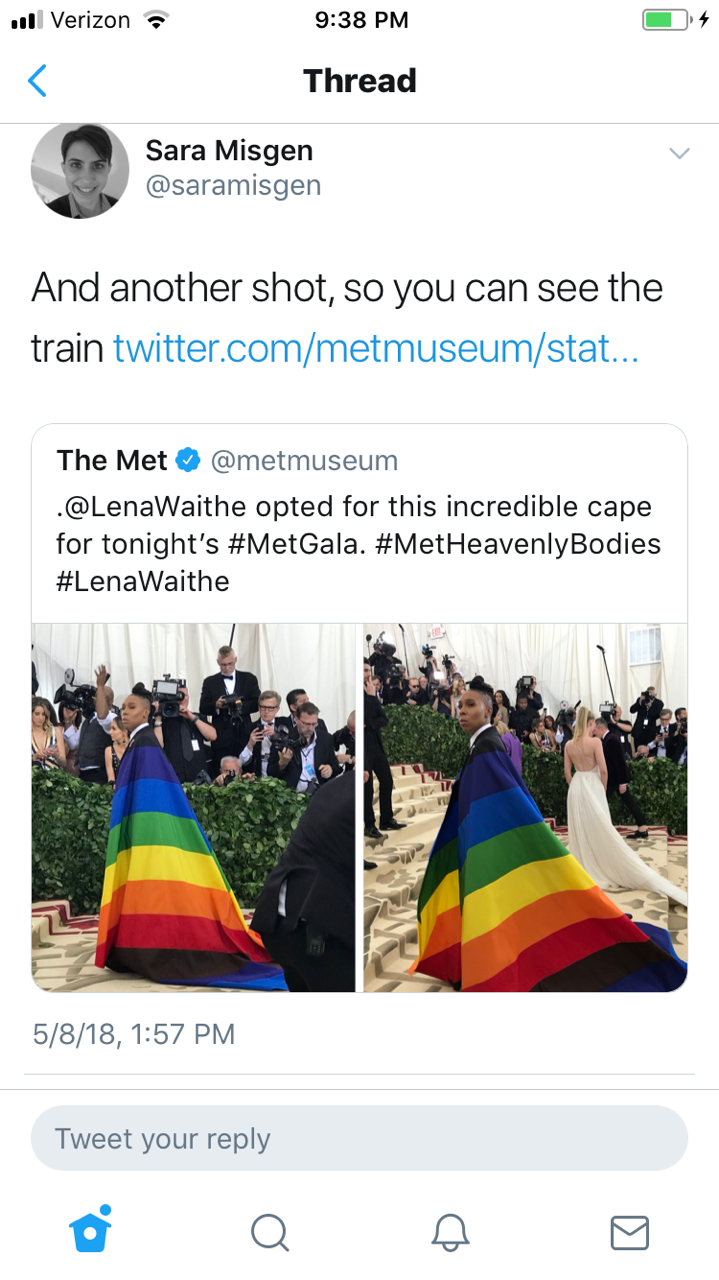Tap the back arrow icon
719x1280 pixels.
37,81
